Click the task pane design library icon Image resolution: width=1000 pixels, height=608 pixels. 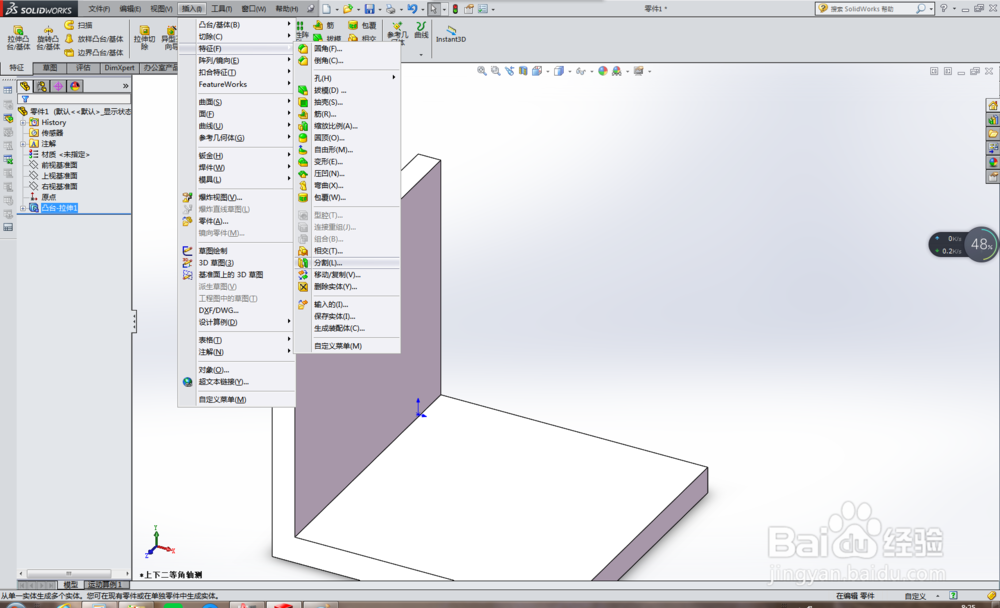coord(993,119)
